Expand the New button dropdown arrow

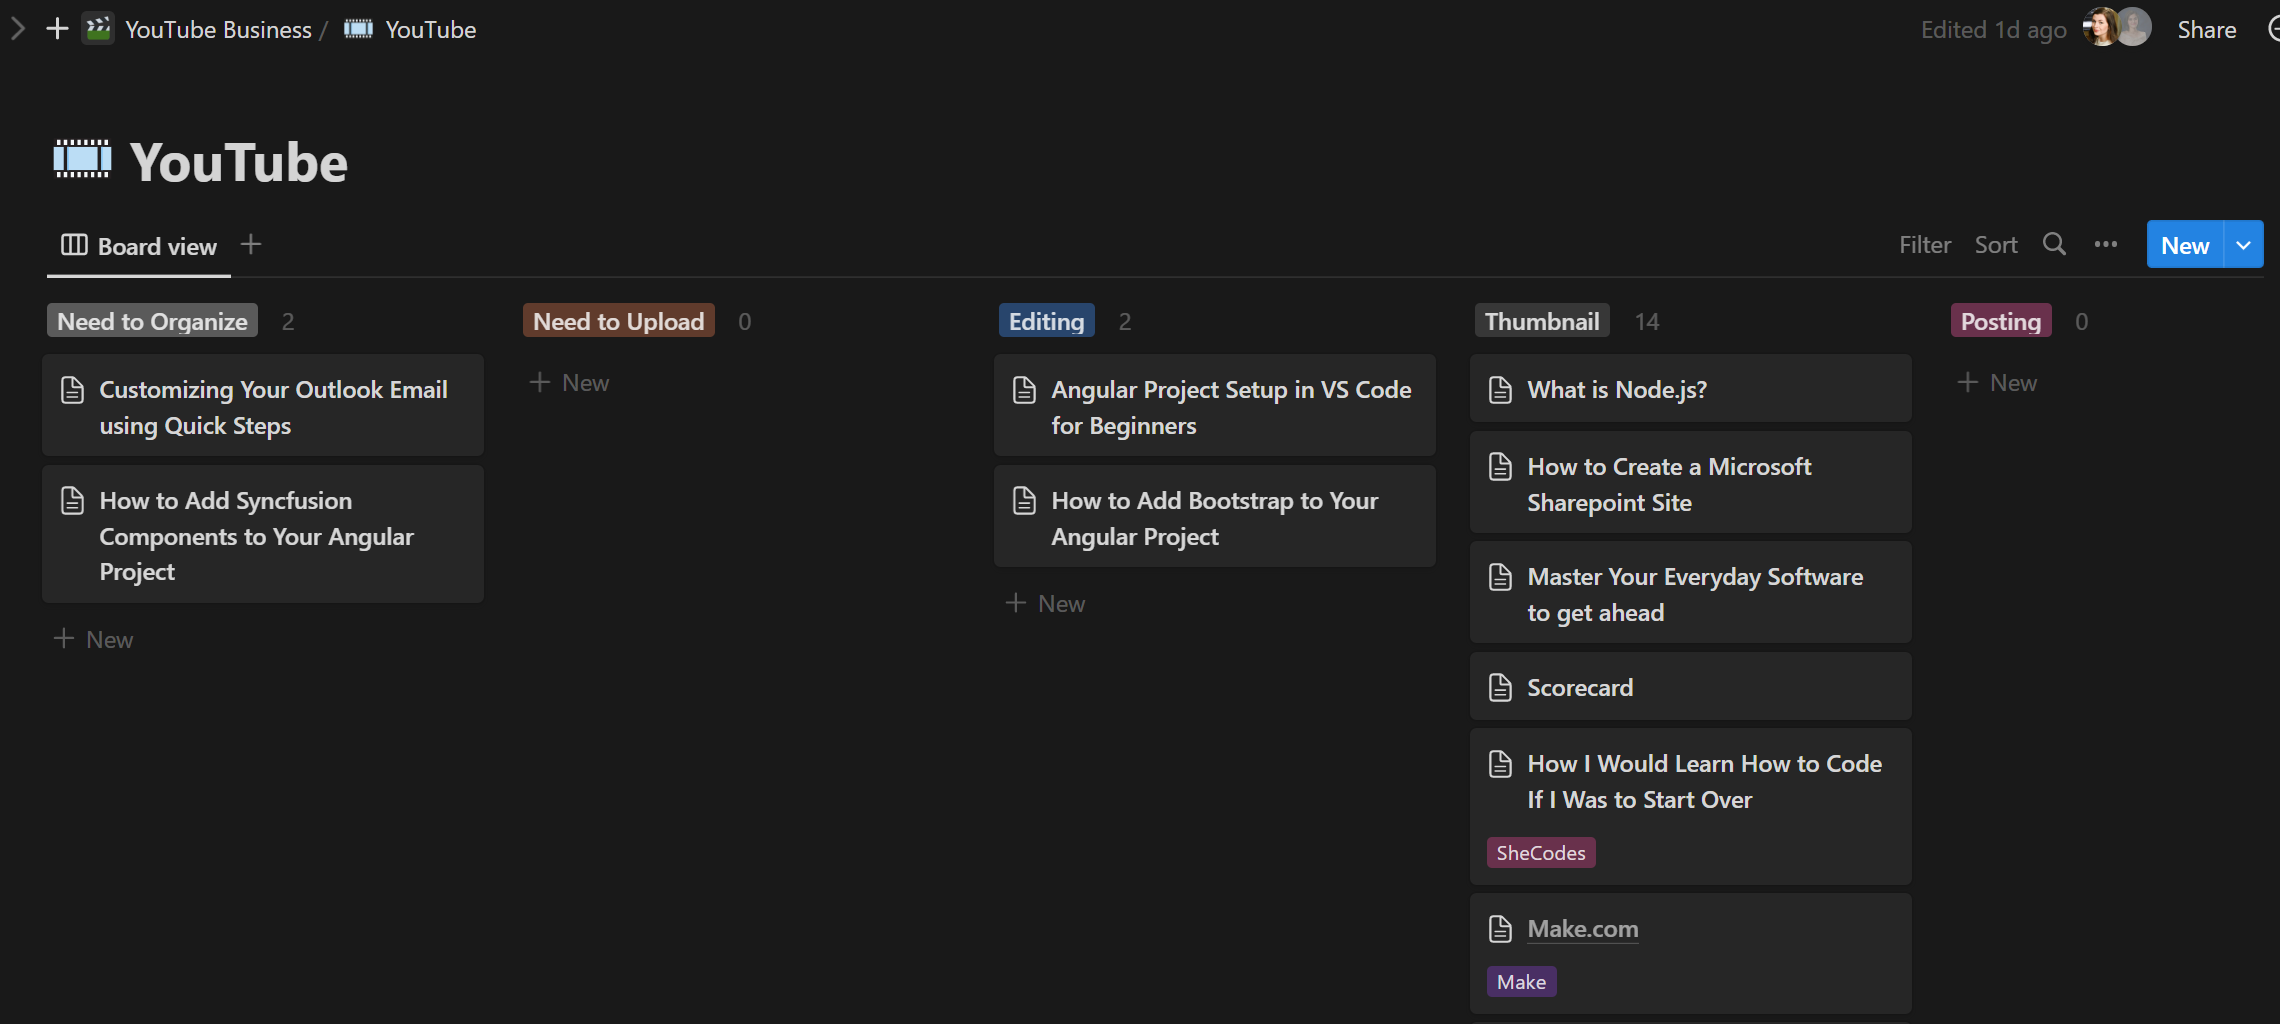click(x=2243, y=245)
